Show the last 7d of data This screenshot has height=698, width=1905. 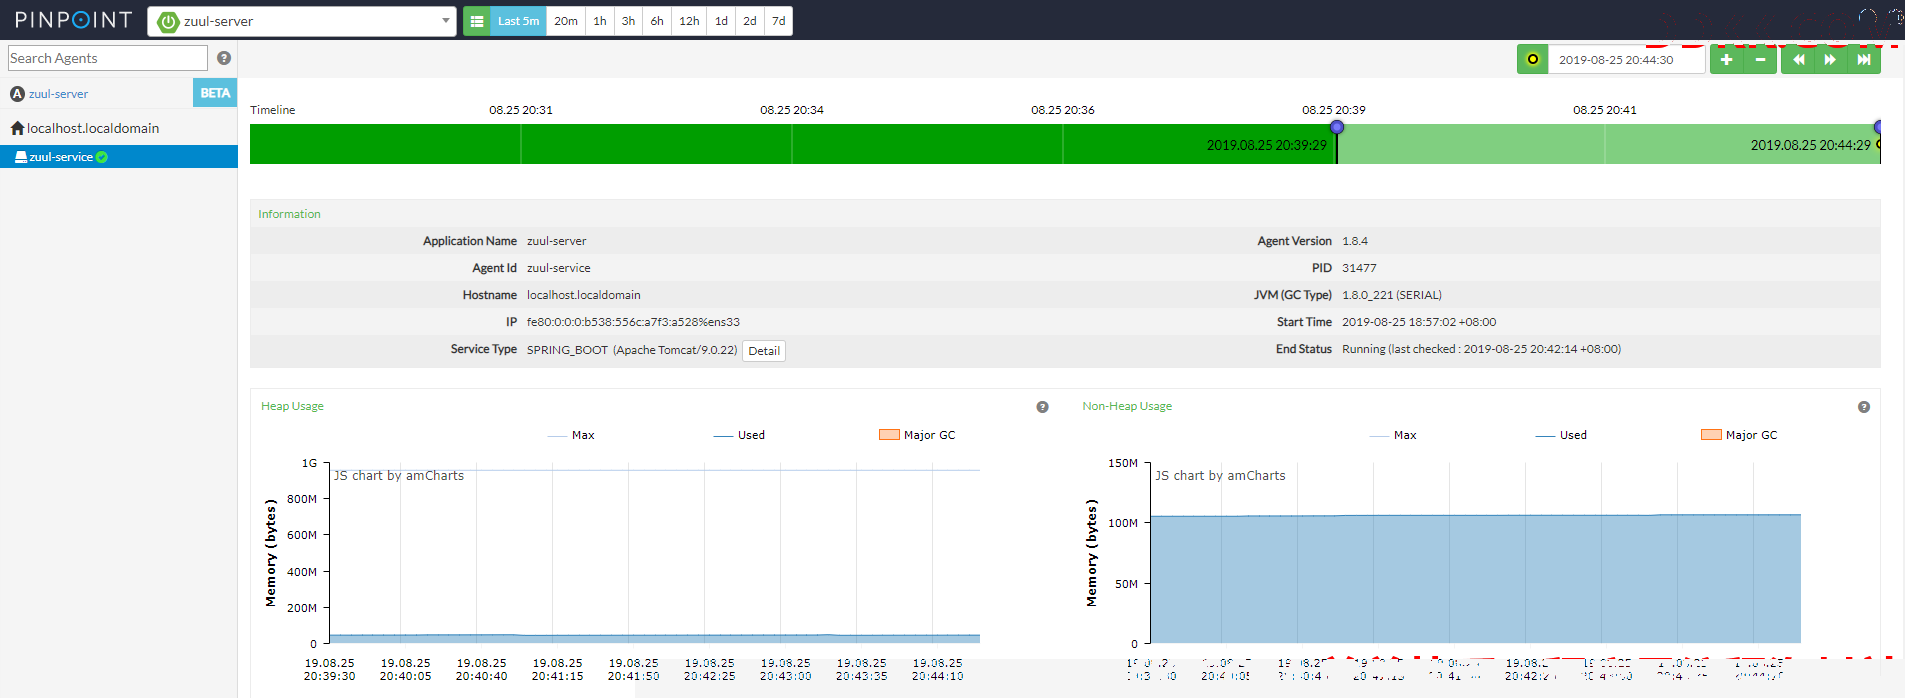779,21
